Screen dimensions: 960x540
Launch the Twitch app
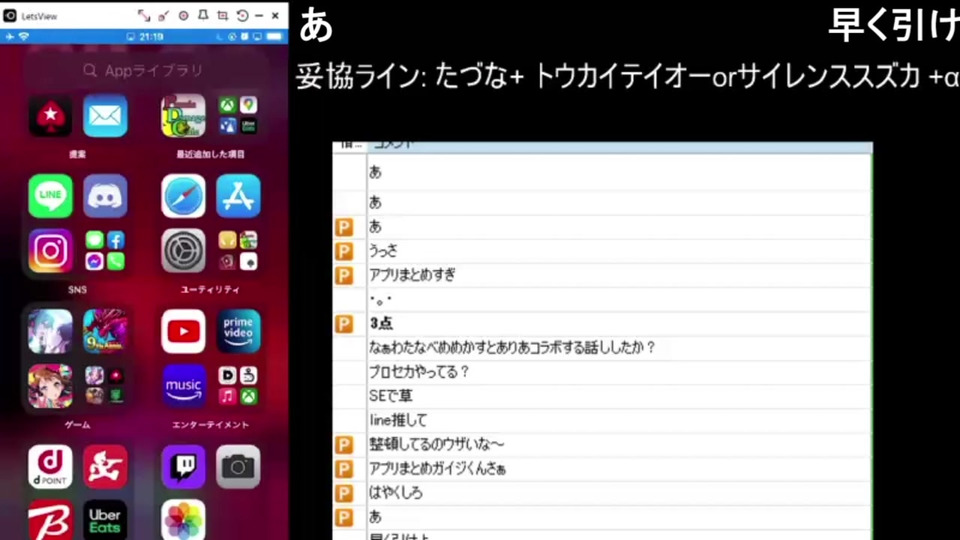pyautogui.click(x=183, y=467)
